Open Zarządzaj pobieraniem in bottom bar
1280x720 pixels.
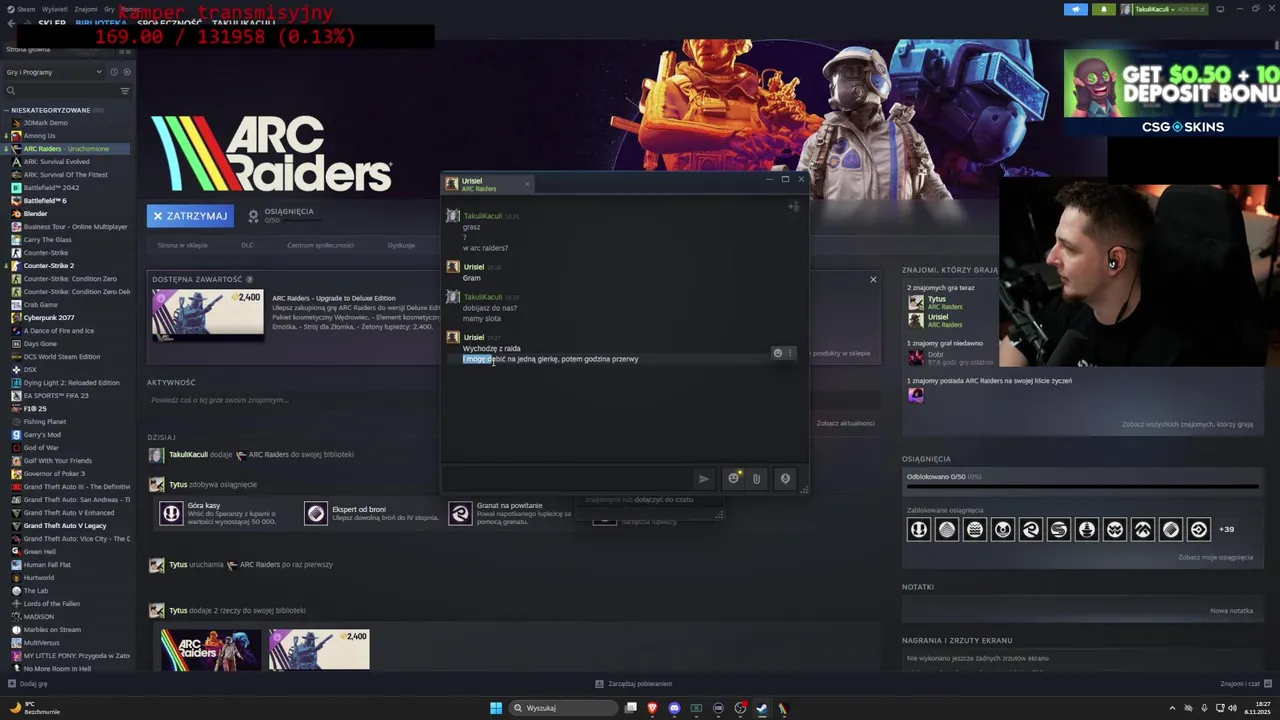[634, 684]
